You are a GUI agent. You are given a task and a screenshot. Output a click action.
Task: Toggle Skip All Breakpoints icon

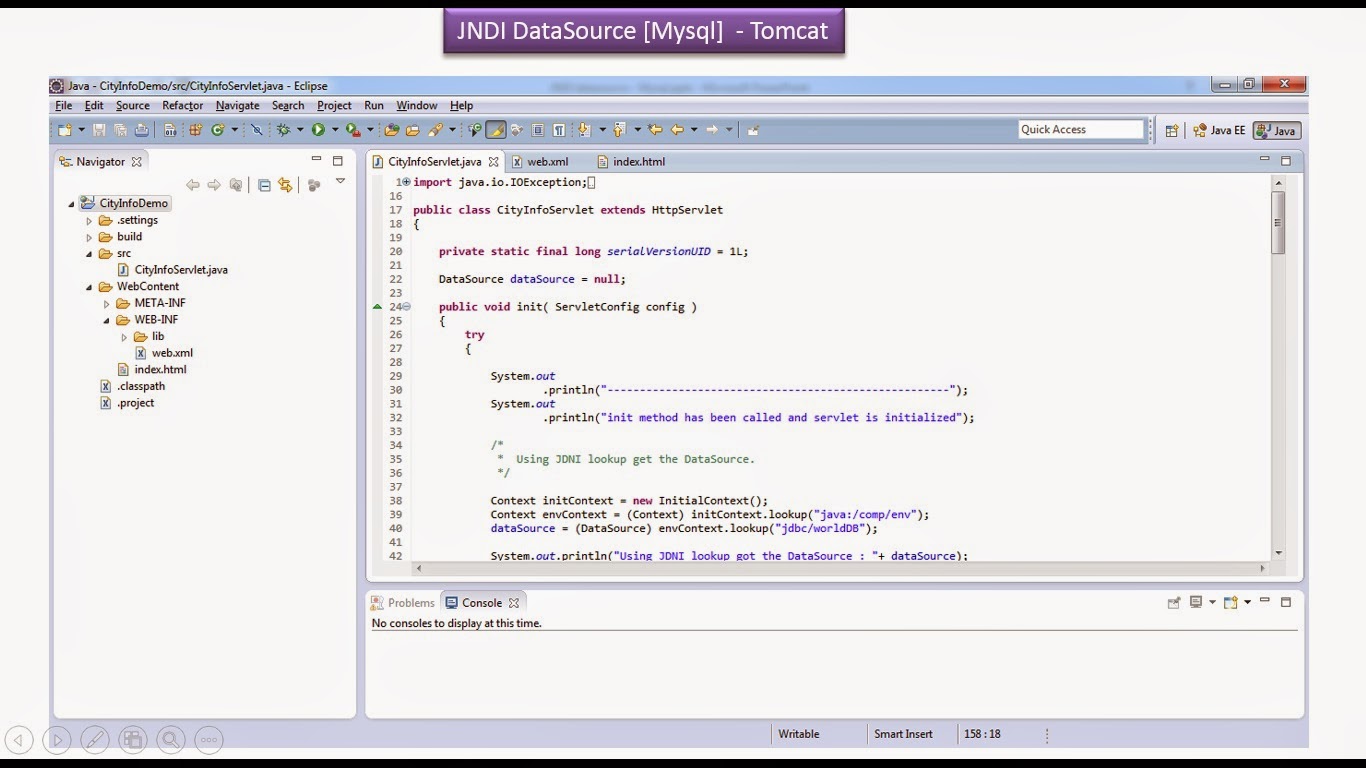[257, 130]
